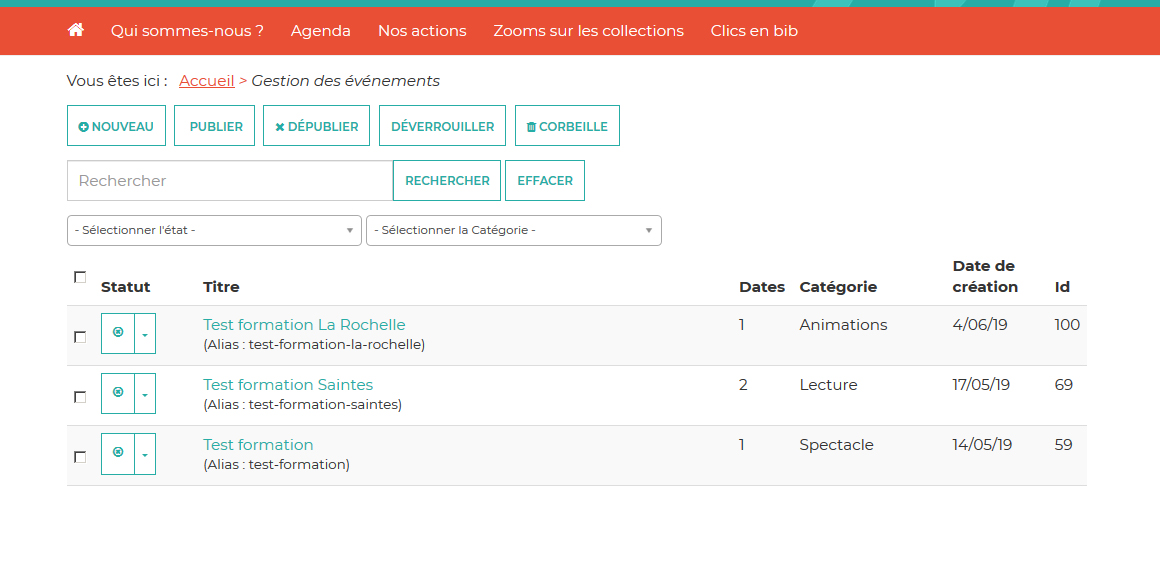Viewport: 1160px width, 582px height.
Task: Check the box for Test formation Saintes
Action: [80, 397]
